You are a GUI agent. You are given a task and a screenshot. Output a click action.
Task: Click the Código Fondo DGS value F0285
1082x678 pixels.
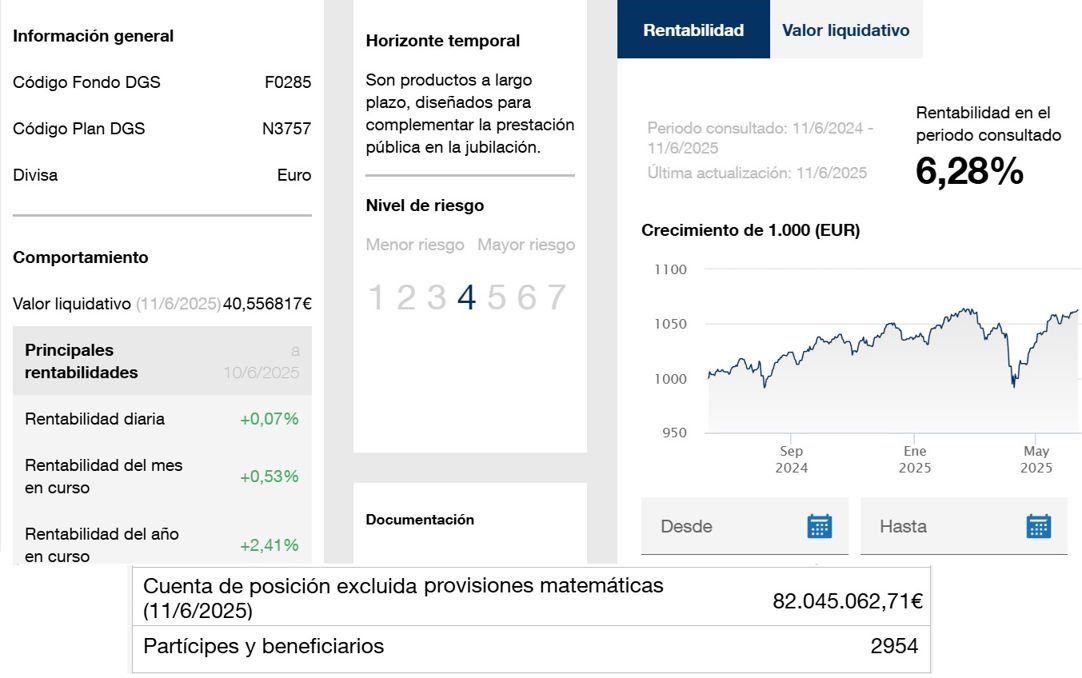[287, 82]
